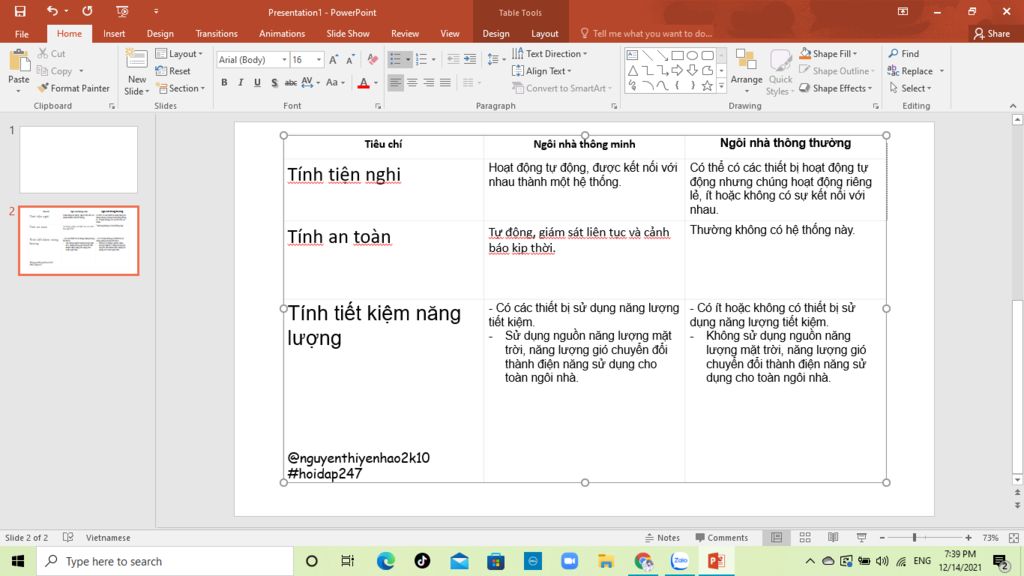Image resolution: width=1024 pixels, height=576 pixels.
Task: Toggle the Notes pane
Action: coord(662,537)
